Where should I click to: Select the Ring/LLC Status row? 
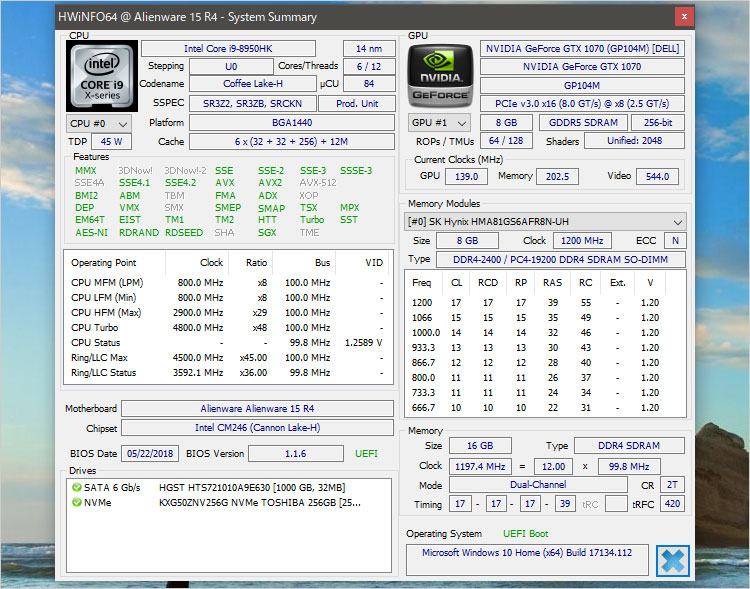(228, 373)
